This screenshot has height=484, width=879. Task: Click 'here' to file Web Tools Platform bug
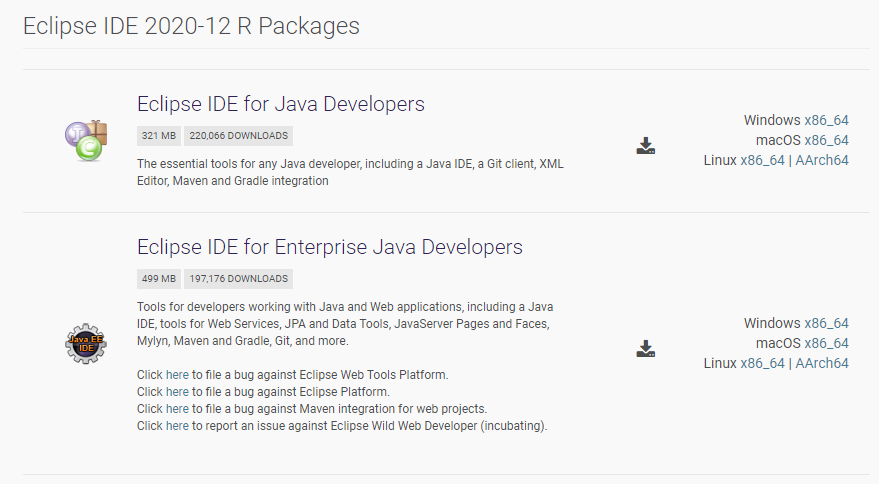point(177,375)
